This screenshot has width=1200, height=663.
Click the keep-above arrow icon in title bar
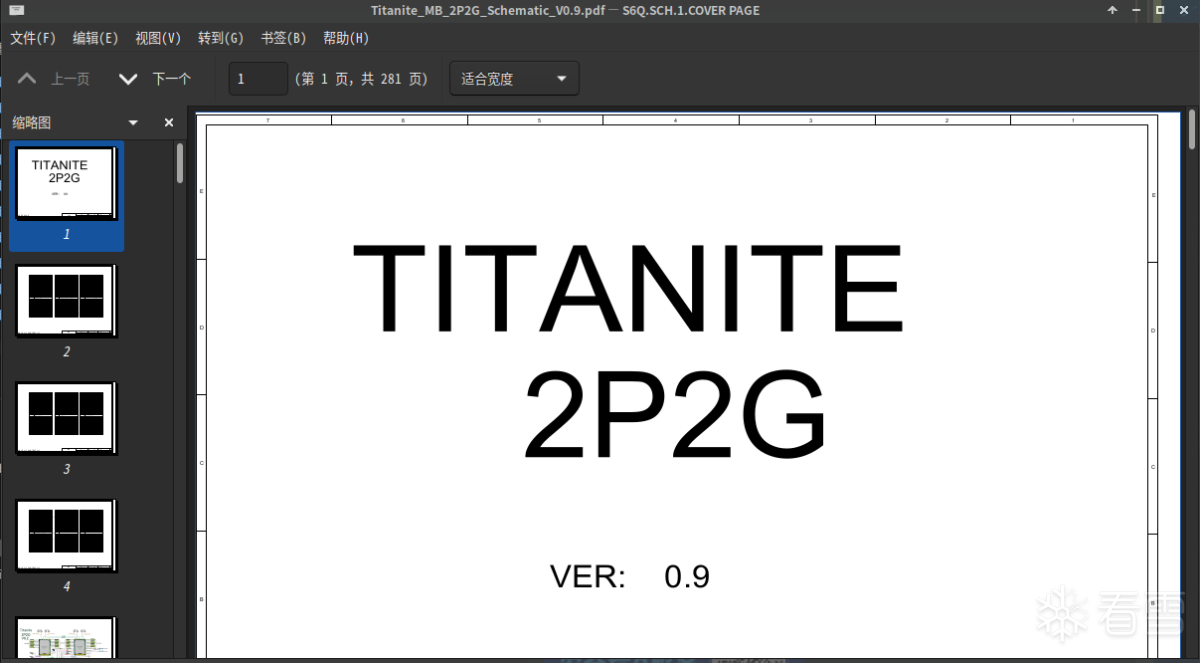(1112, 10)
